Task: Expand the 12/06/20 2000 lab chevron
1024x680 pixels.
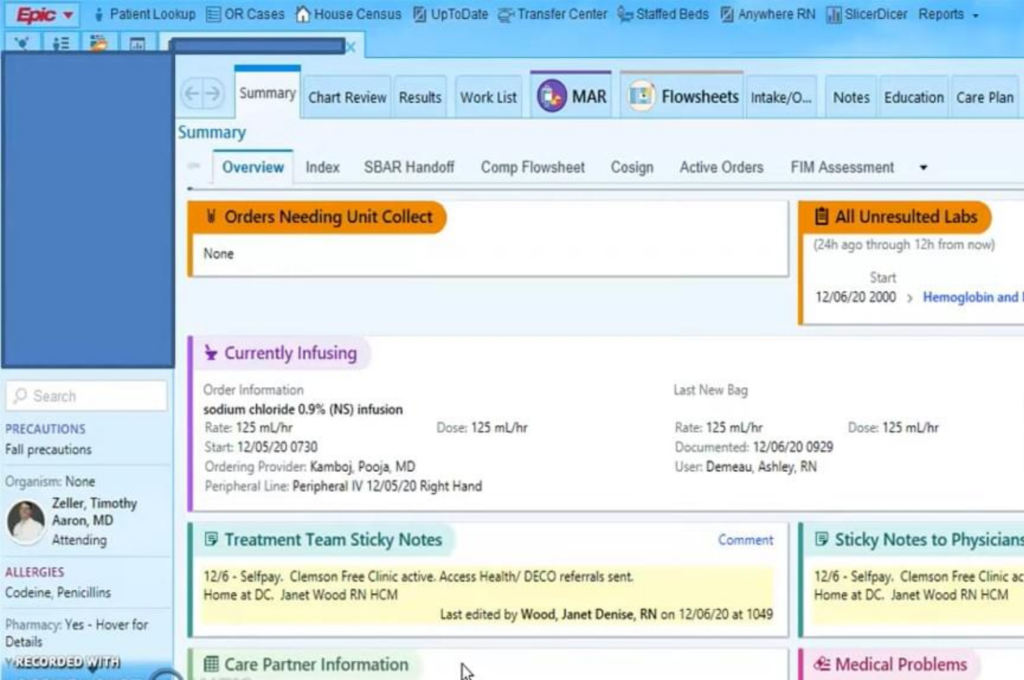Action: click(910, 298)
